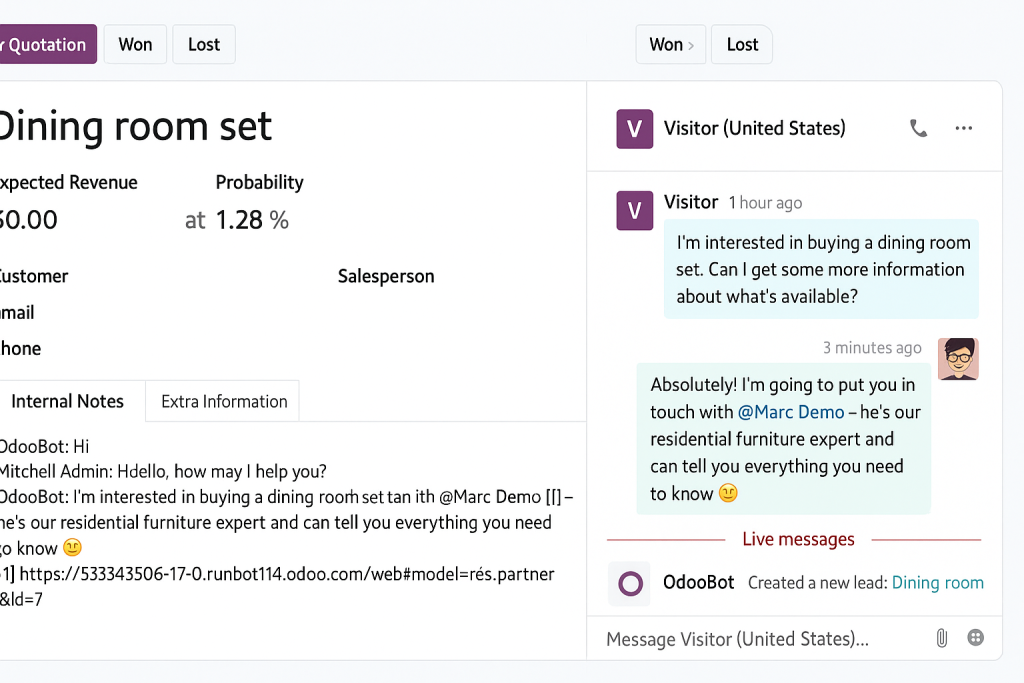Open the emoji picker icon
Viewport: 1024px width, 683px height.
click(975, 637)
